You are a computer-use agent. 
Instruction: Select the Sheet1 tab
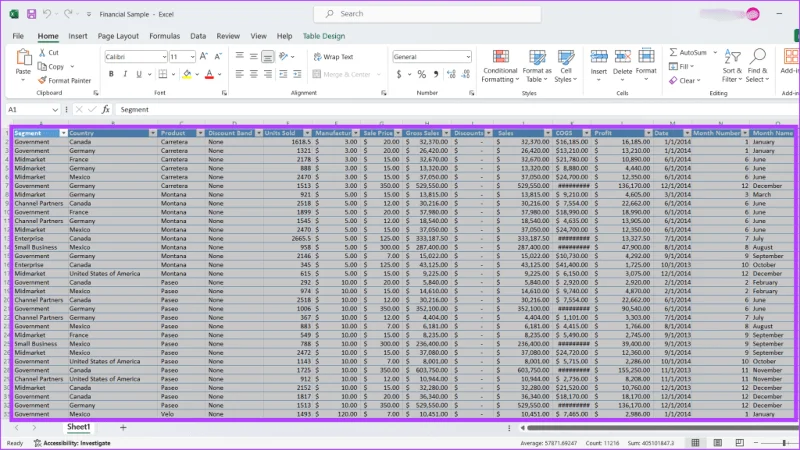[78, 427]
